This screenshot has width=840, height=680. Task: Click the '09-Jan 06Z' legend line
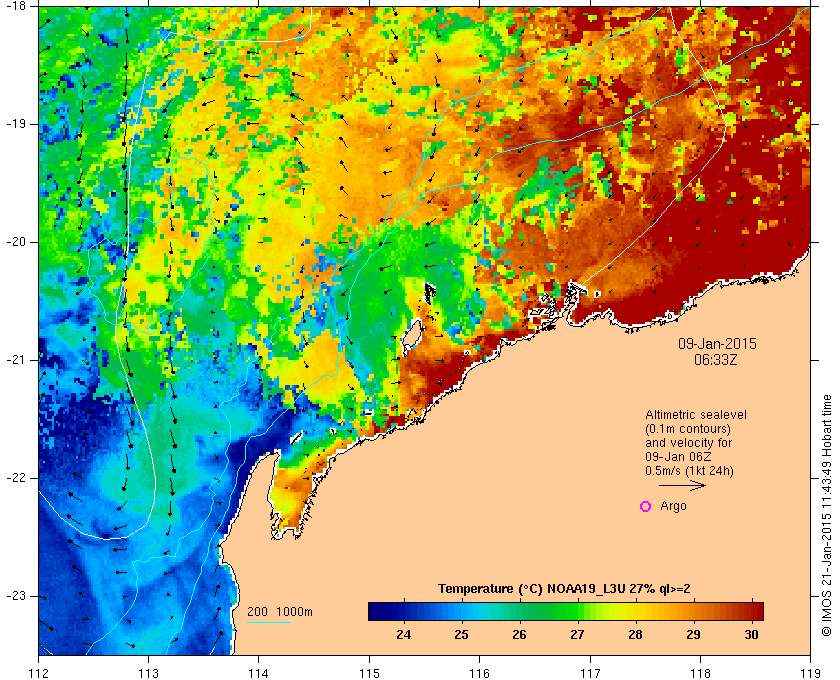pyautogui.click(x=678, y=457)
